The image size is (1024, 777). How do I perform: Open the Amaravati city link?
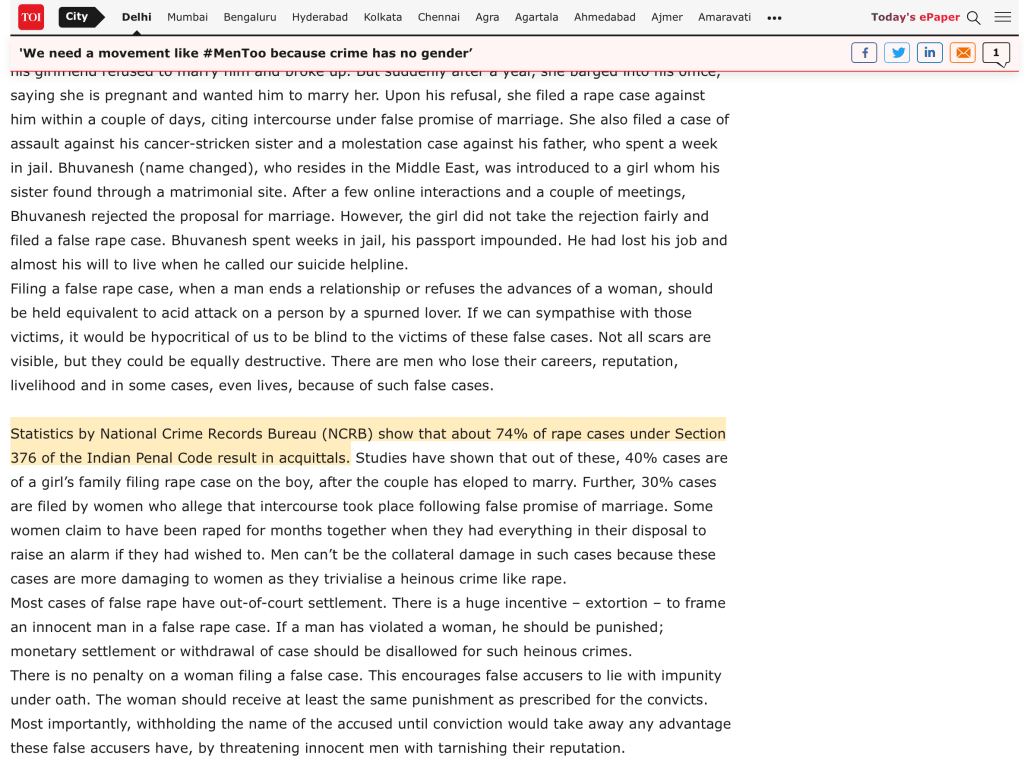coord(725,17)
